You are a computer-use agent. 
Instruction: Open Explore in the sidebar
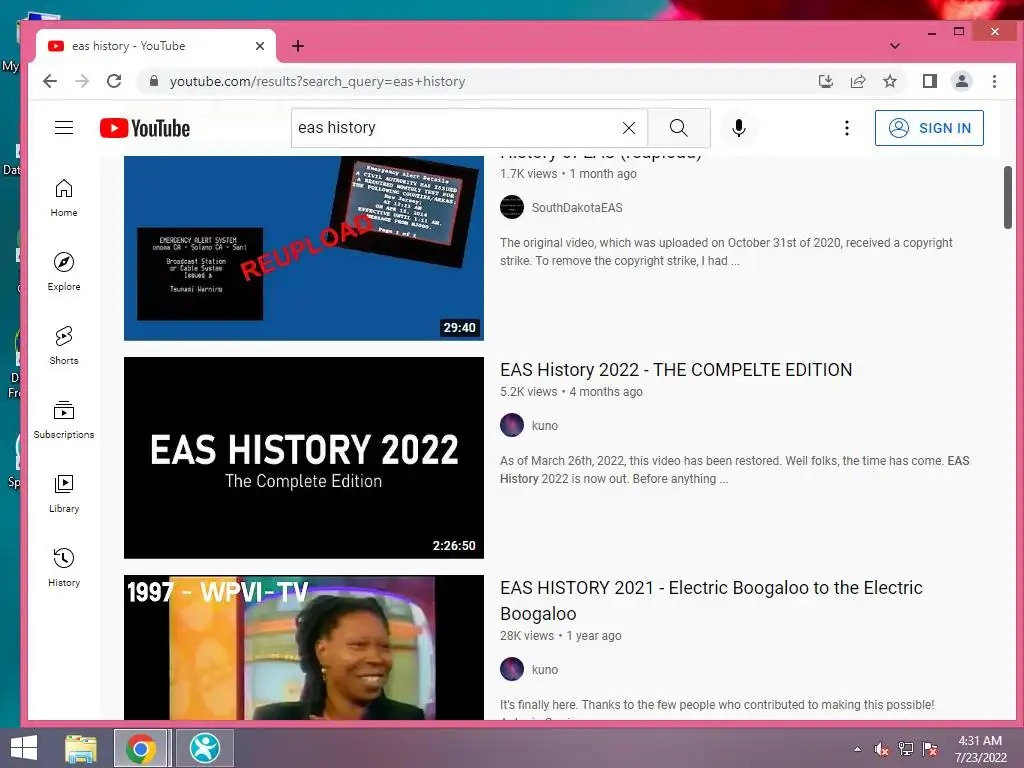(63, 272)
